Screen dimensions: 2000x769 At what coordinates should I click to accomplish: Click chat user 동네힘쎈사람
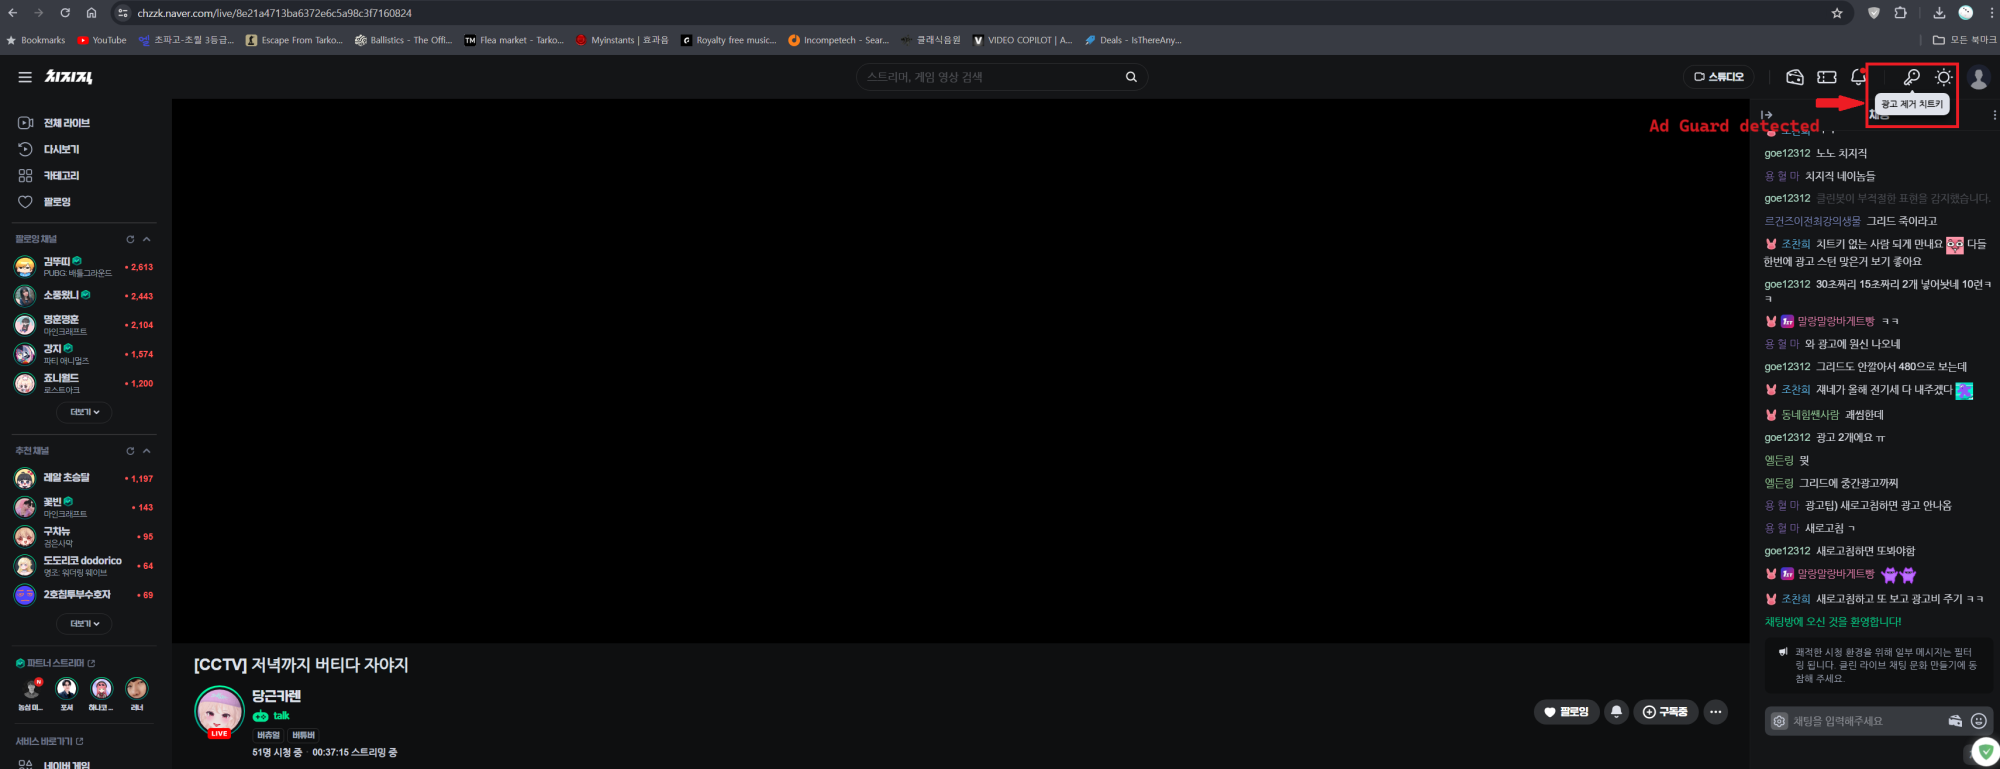(1810, 415)
